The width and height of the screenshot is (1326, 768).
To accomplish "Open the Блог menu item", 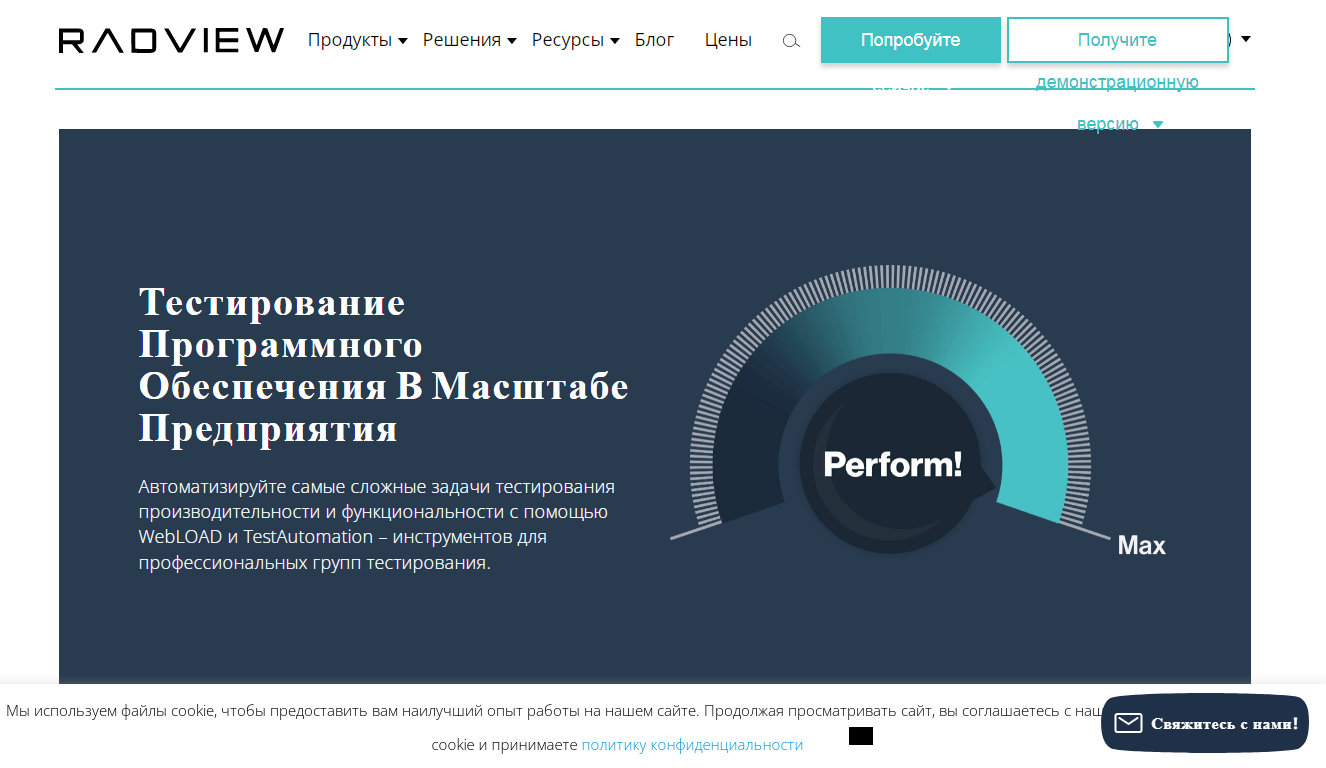I will [x=655, y=40].
